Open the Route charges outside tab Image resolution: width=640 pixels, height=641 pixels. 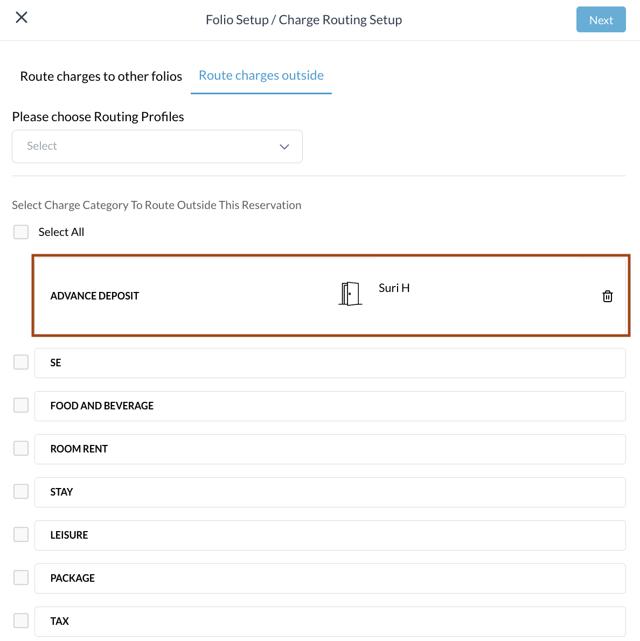point(261,75)
